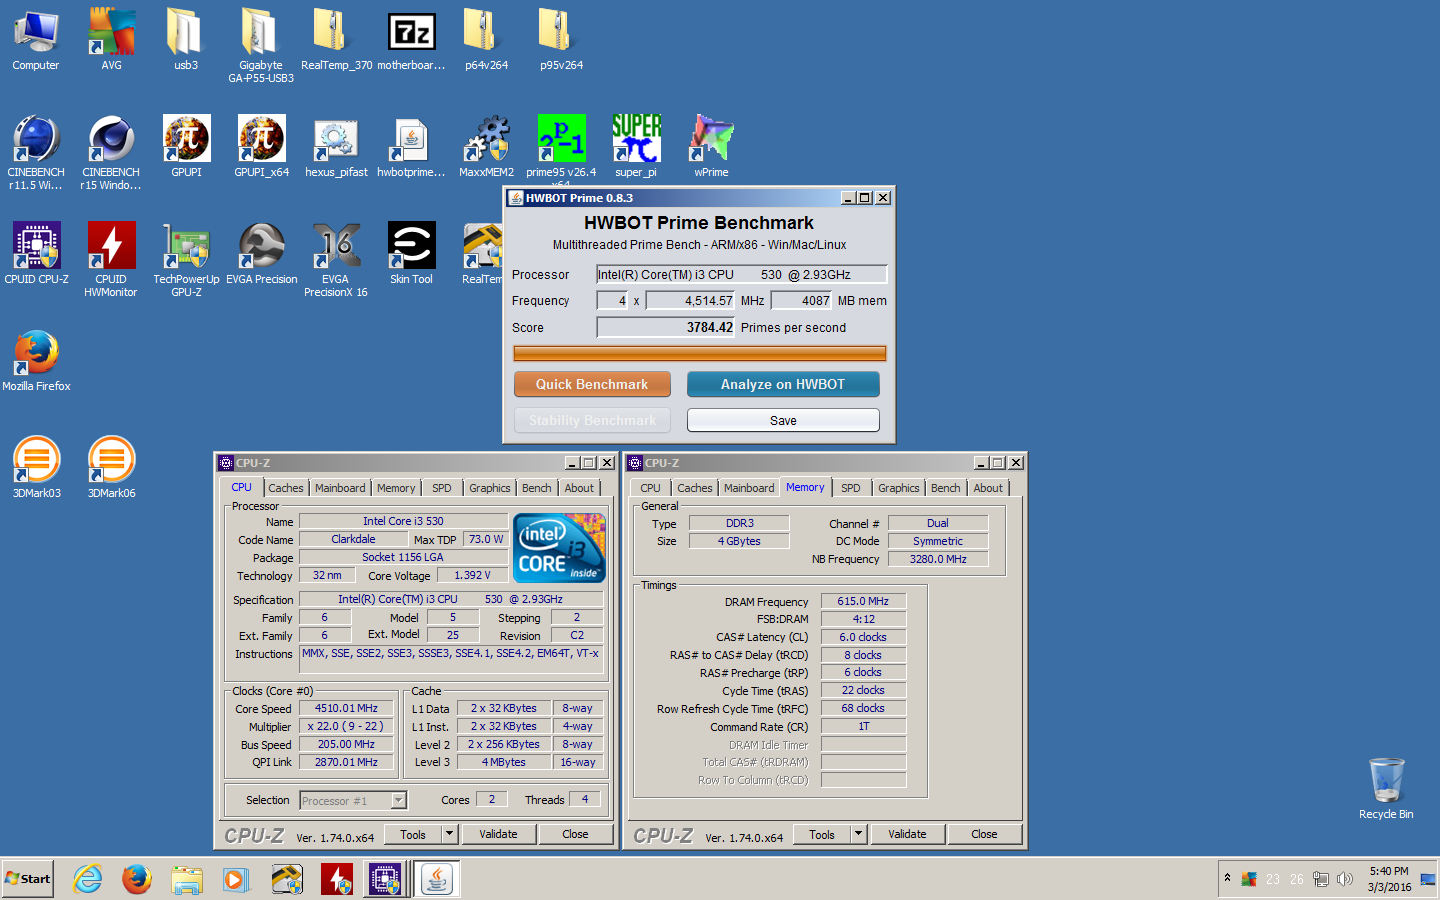Launch EVGA Precision shortcut

261,254
